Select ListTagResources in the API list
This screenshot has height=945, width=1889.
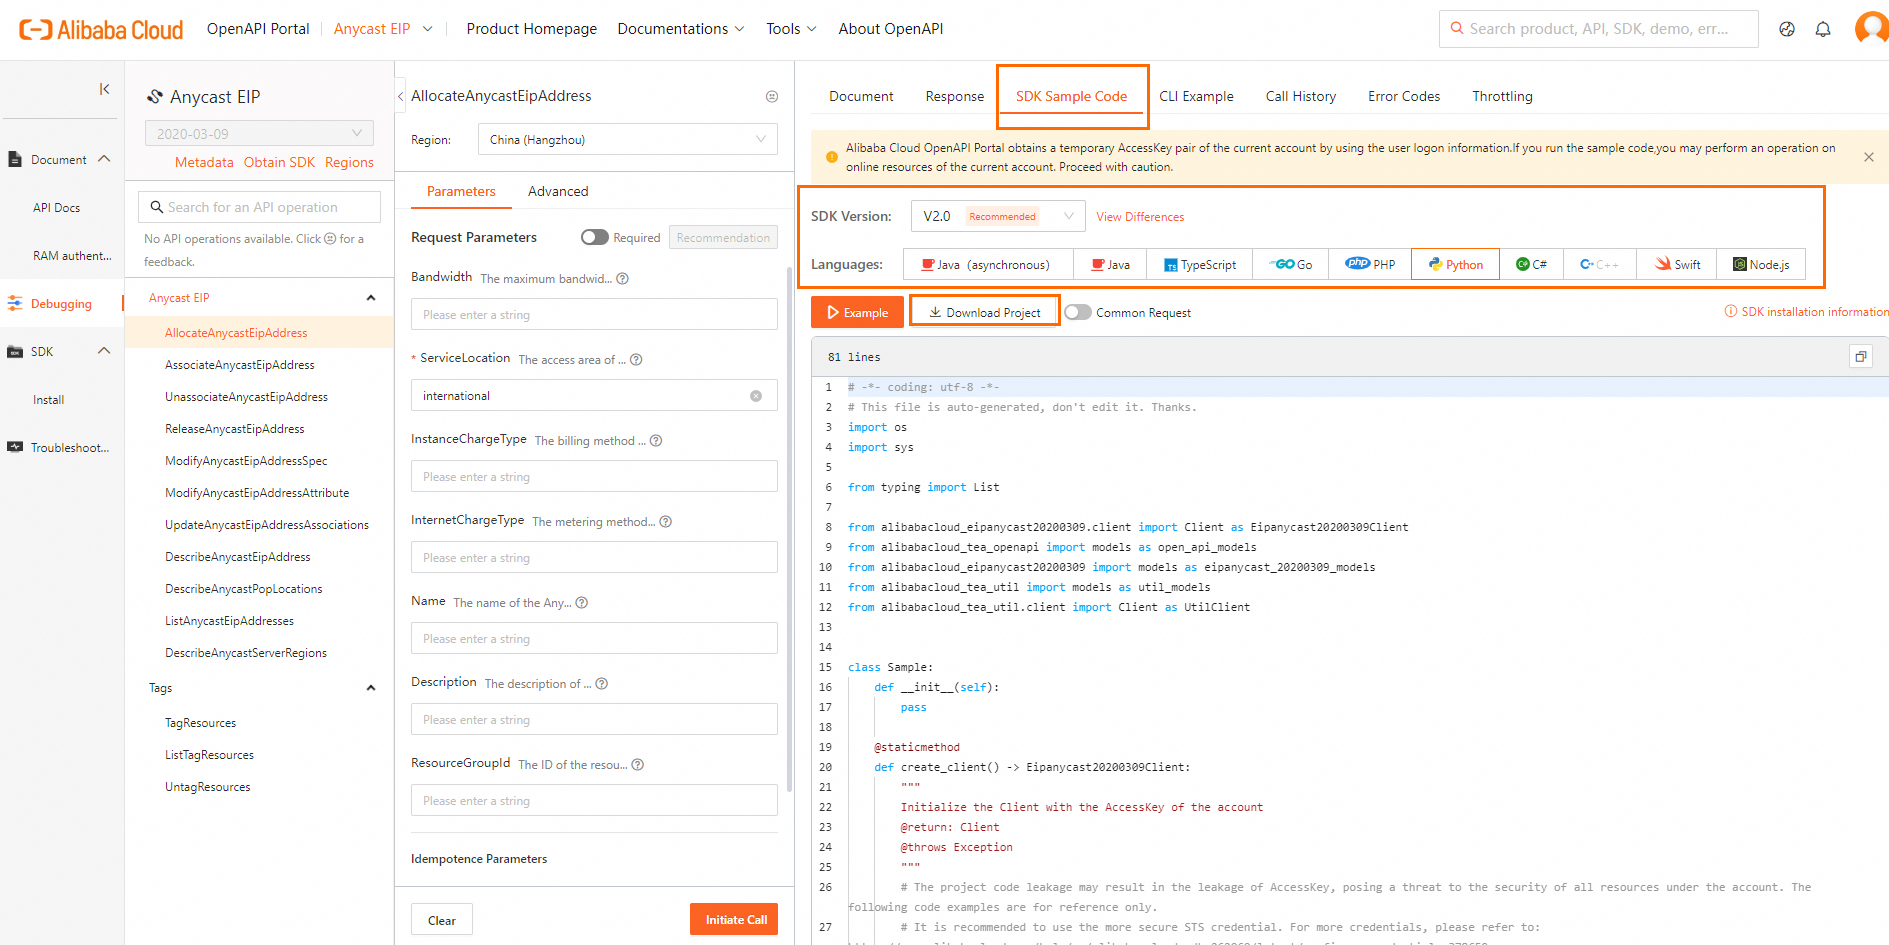pyautogui.click(x=209, y=755)
